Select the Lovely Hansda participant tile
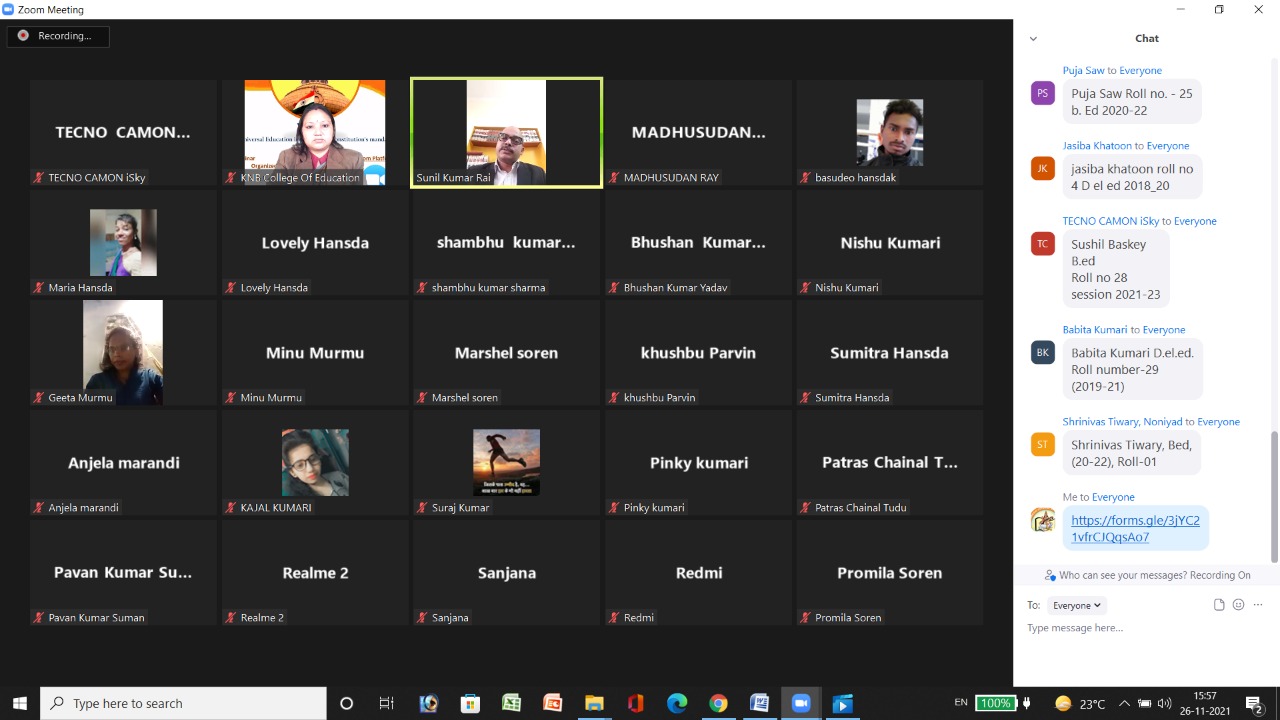Image resolution: width=1280 pixels, height=720 pixels. pos(315,242)
